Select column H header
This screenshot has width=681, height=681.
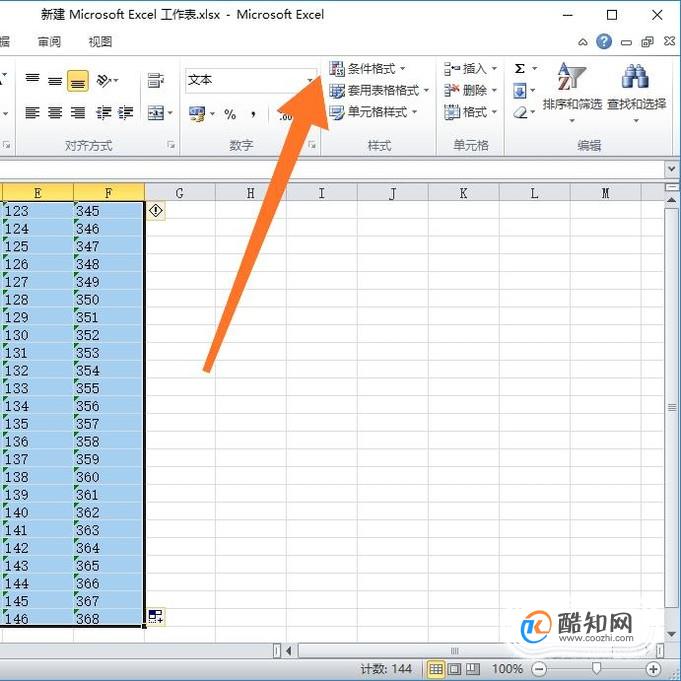(x=251, y=193)
